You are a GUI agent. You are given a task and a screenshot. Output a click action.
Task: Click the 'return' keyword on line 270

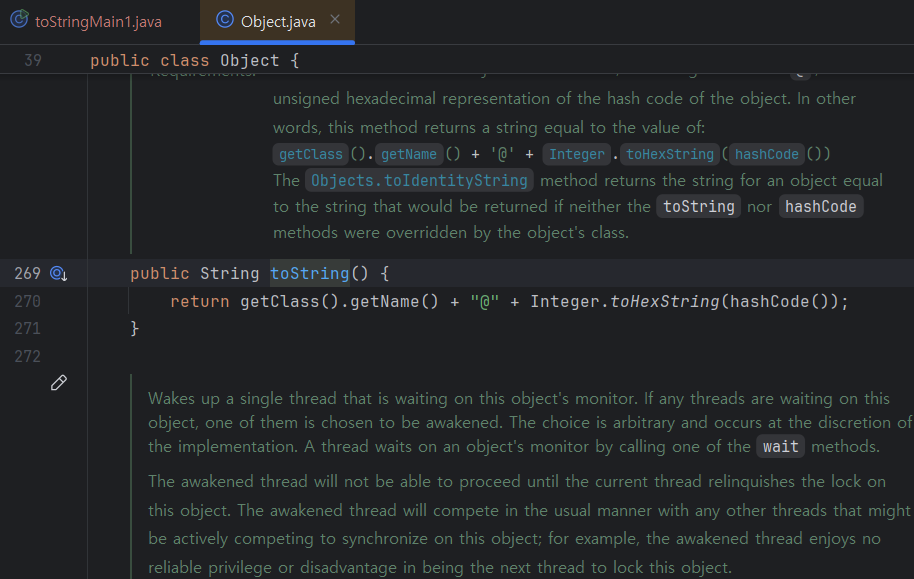[x=199, y=301]
